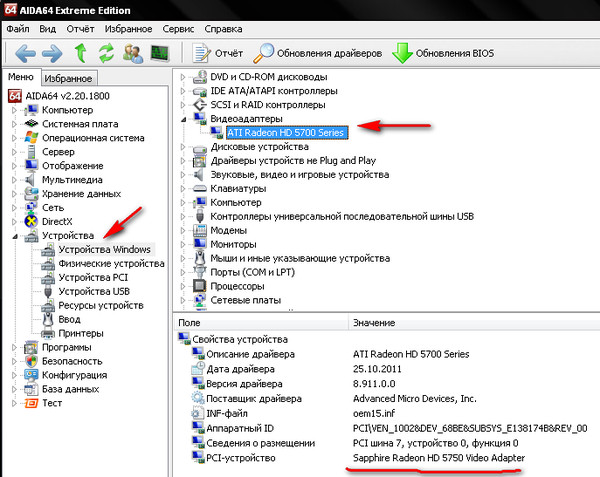Image resolution: width=600 pixels, height=477 pixels.
Task: Expand DVD и CD-ROM дисководы
Action: coord(183,77)
